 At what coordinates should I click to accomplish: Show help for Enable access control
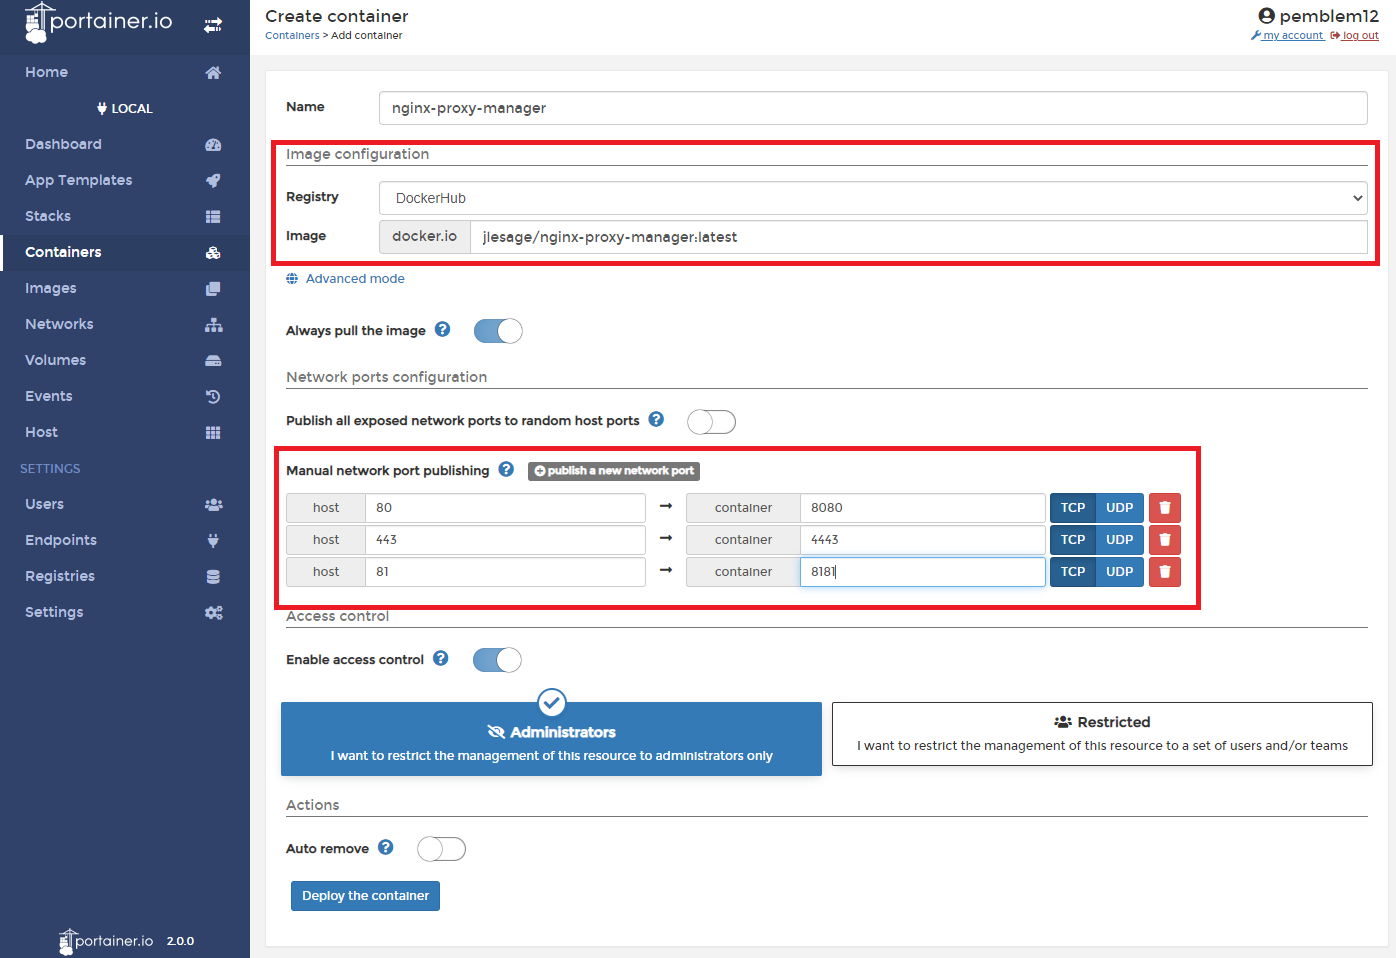tap(441, 659)
